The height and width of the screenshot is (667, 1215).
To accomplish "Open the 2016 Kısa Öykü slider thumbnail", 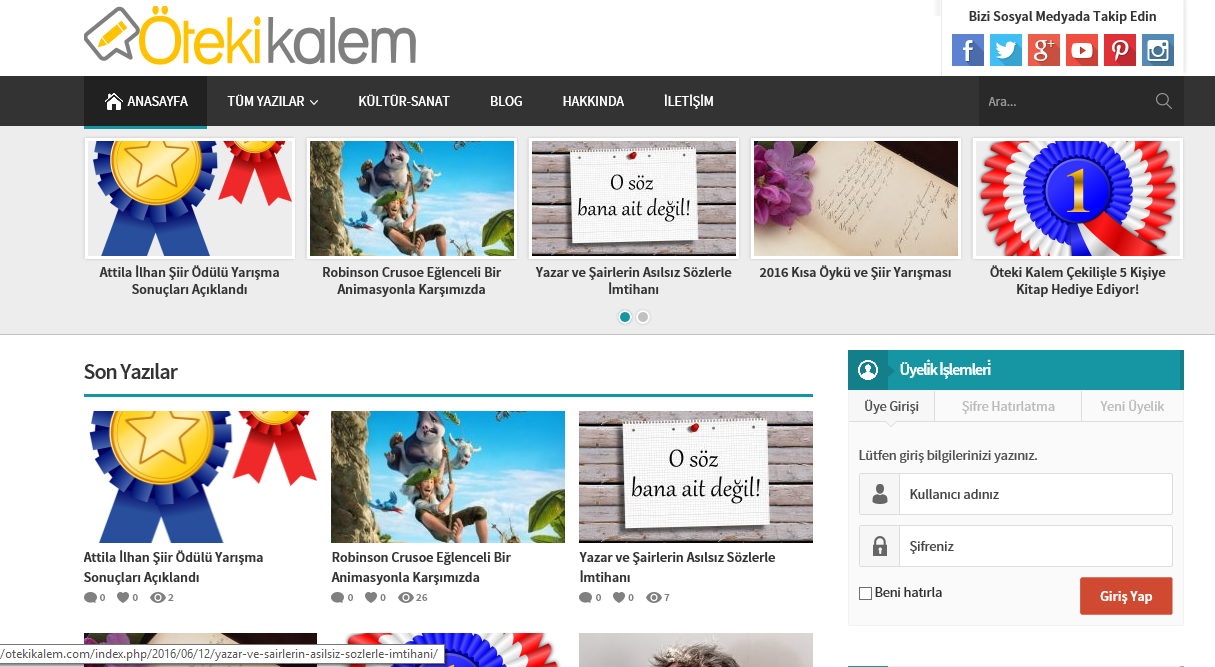I will tap(855, 198).
